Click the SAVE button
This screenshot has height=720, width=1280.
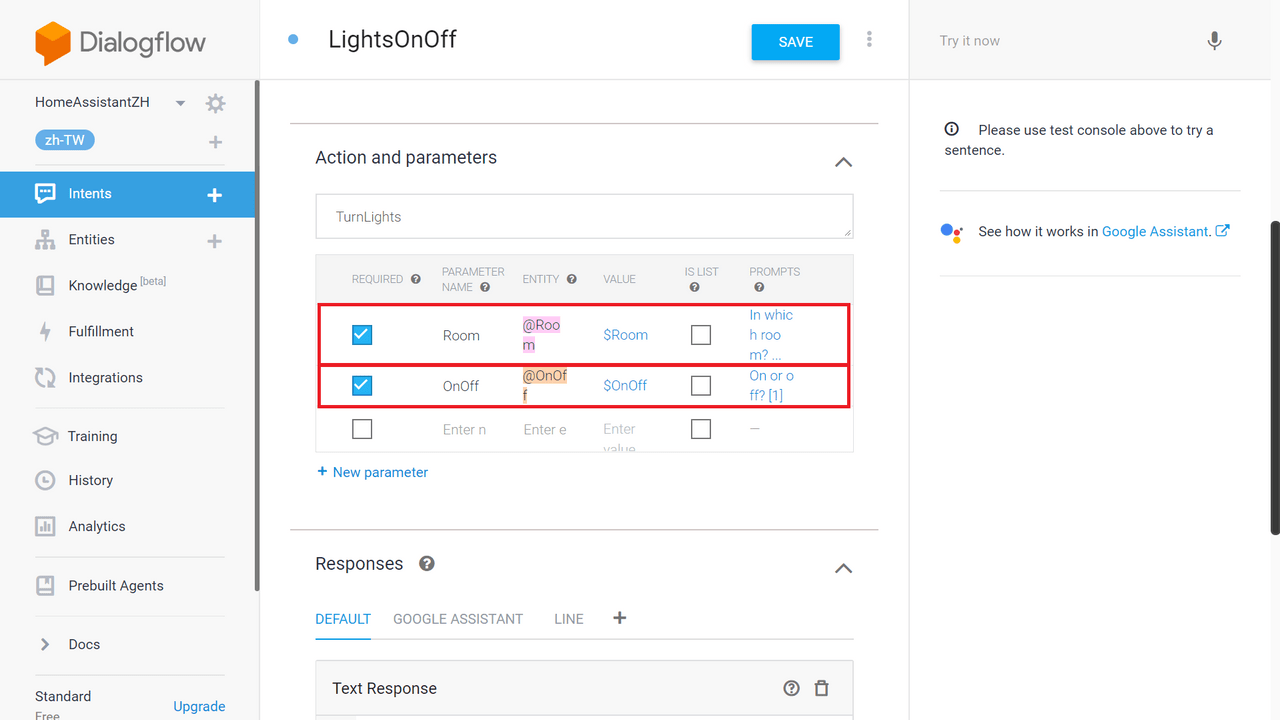tap(796, 42)
